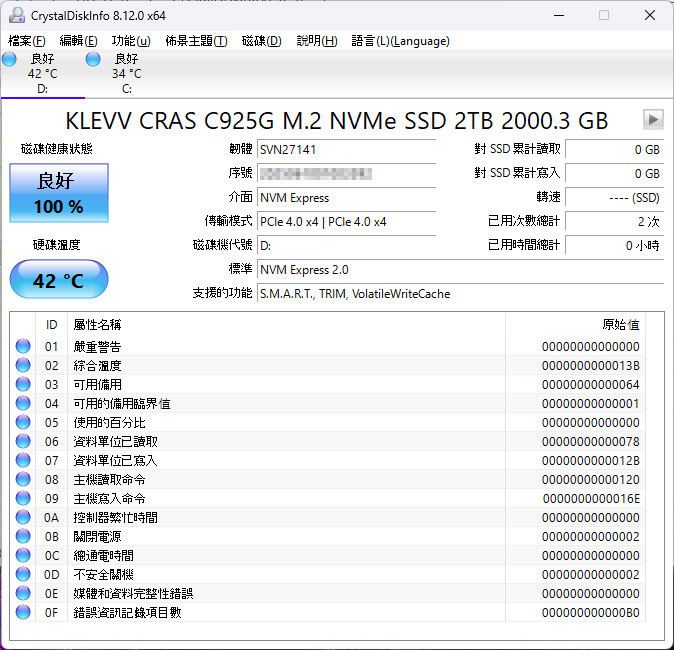Click the 原始值 column header
Image resolution: width=674 pixels, height=650 pixels.
[x=619, y=324]
